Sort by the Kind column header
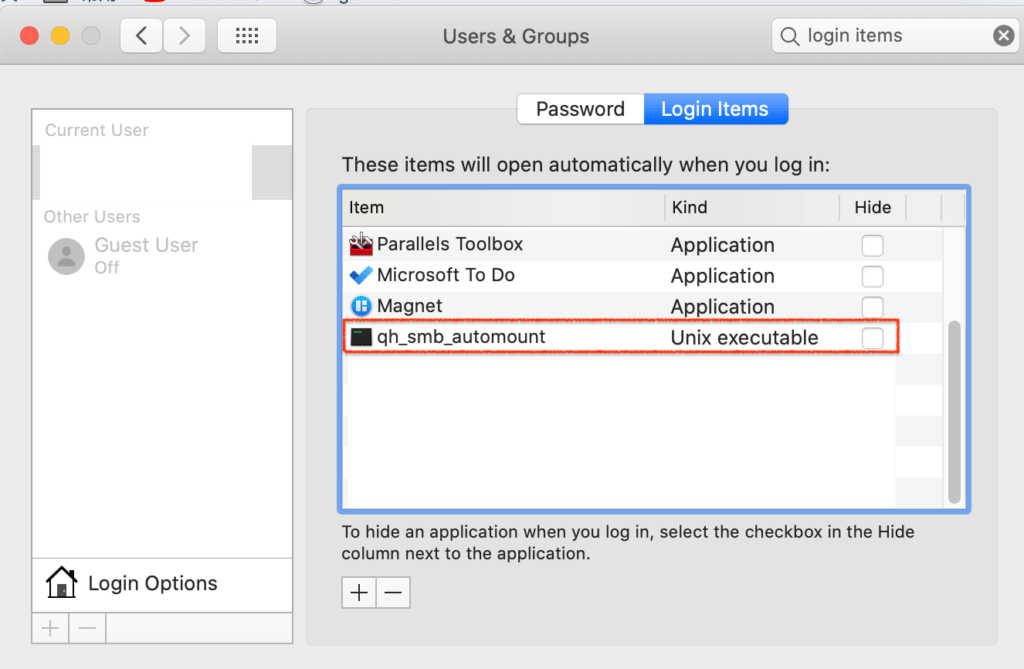The image size is (1024, 669). coord(752,208)
